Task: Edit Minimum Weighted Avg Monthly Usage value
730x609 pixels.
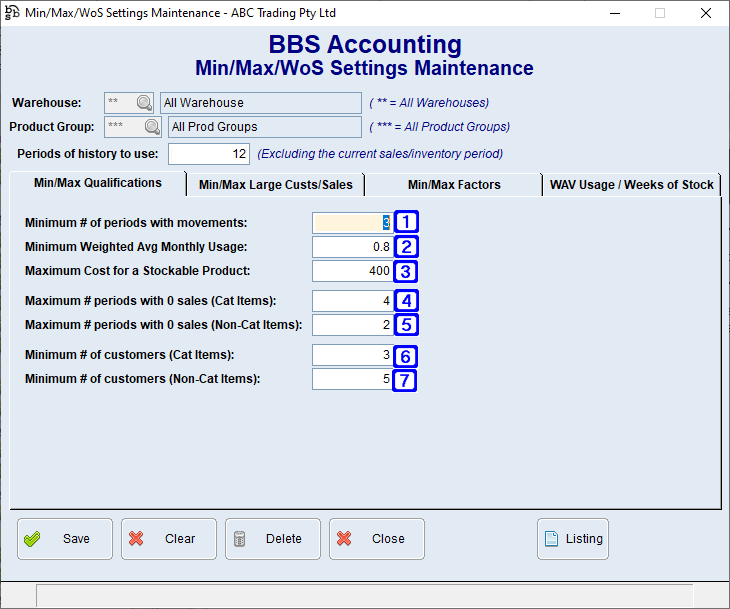Action: (x=353, y=247)
